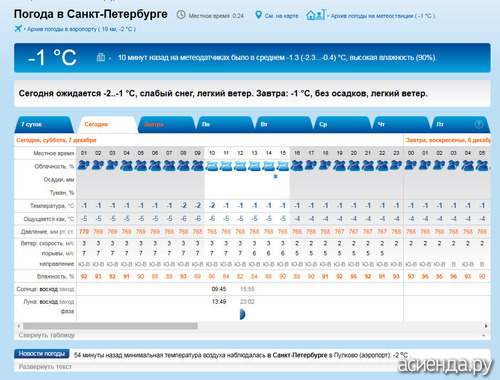Image resolution: width=500 pixels, height=380 pixels.
Task: Click the horizontal scrollbar thumb
Action: [110, 326]
